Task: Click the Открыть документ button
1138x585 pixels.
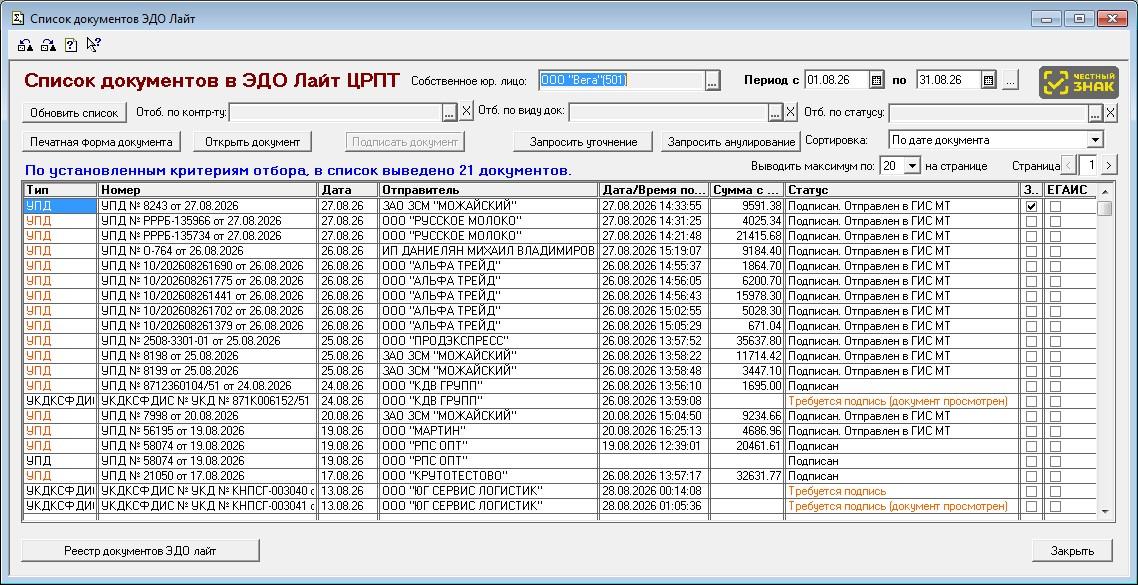Action: 252,142
